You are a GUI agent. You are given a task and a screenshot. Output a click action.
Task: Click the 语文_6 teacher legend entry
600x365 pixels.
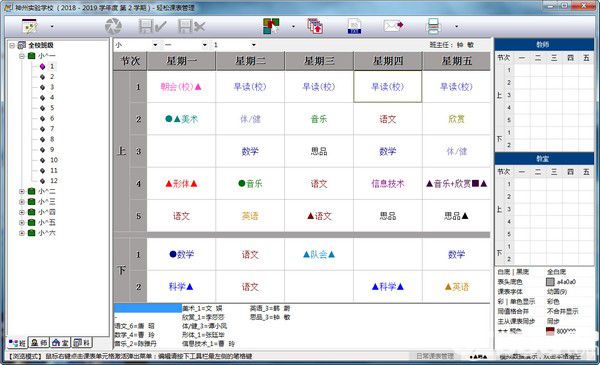click(x=135, y=326)
